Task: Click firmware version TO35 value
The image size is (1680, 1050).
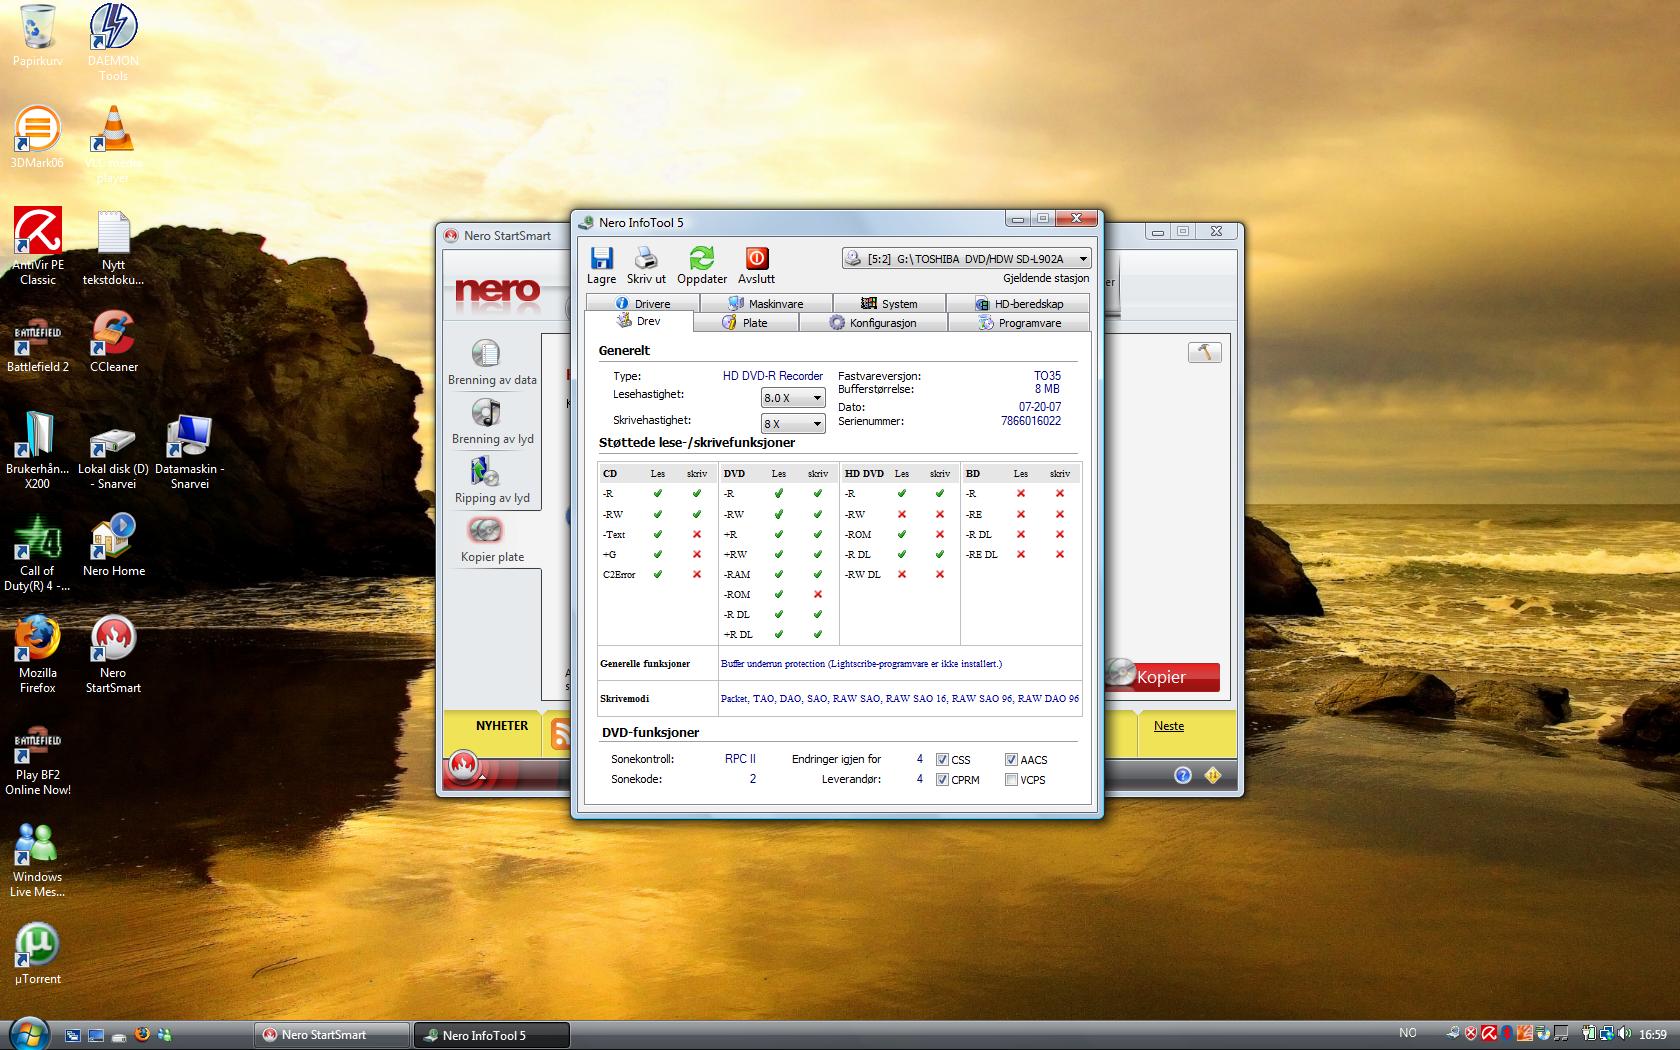Action: pos(1047,376)
